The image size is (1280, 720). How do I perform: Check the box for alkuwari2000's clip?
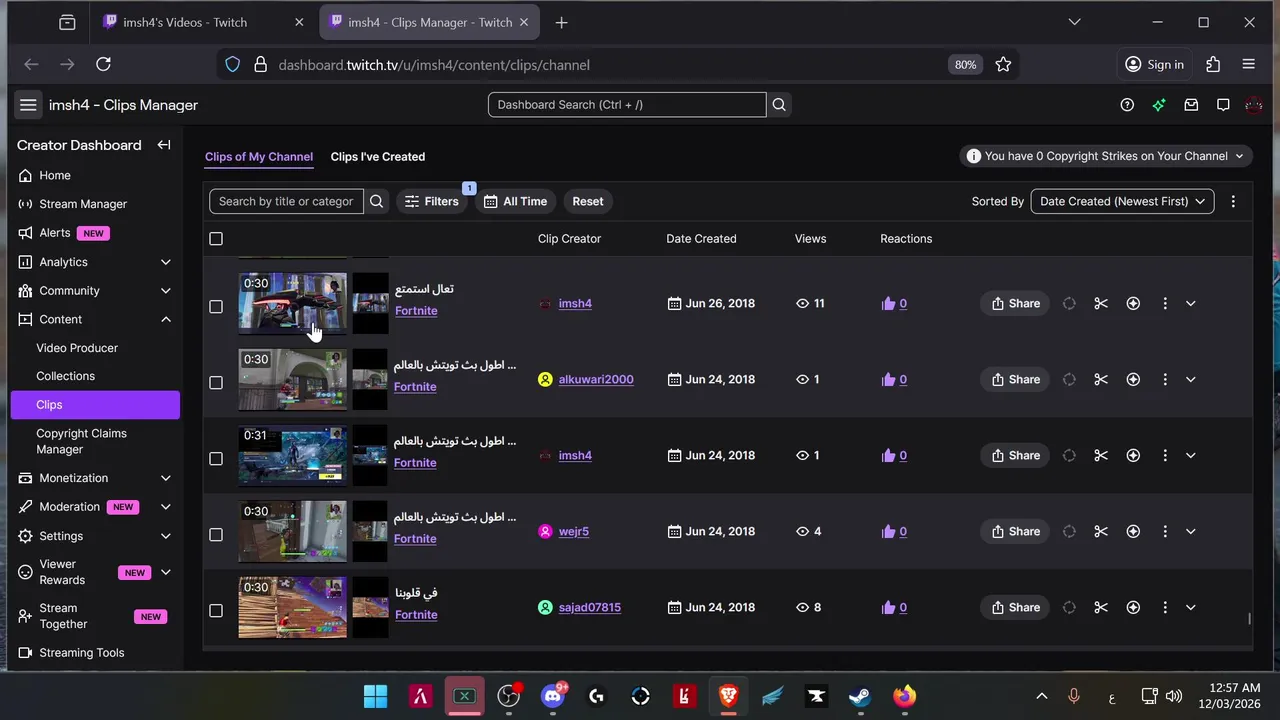pos(216,383)
